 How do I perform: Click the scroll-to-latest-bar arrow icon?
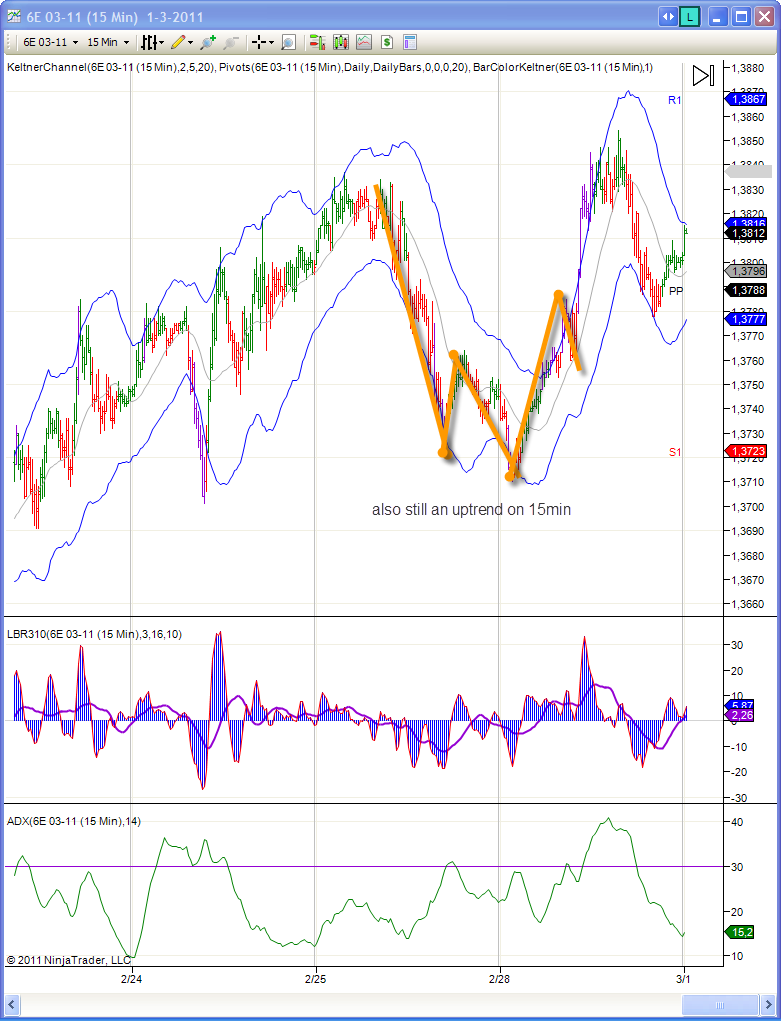[703, 76]
